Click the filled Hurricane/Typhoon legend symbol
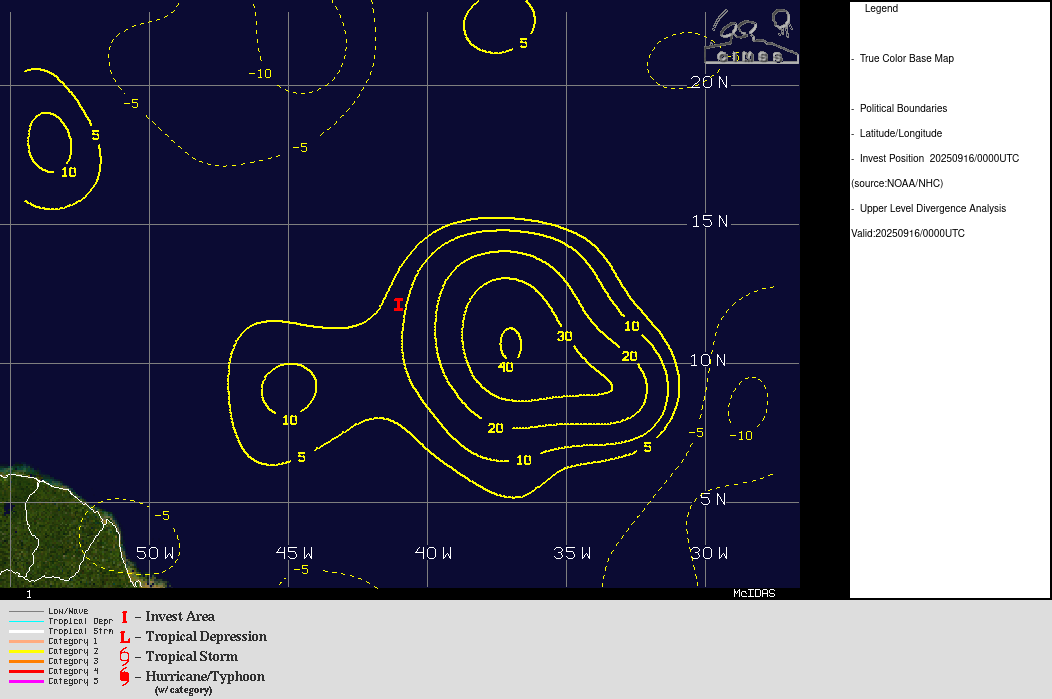Viewport: 1052px width, 699px height. point(124,677)
